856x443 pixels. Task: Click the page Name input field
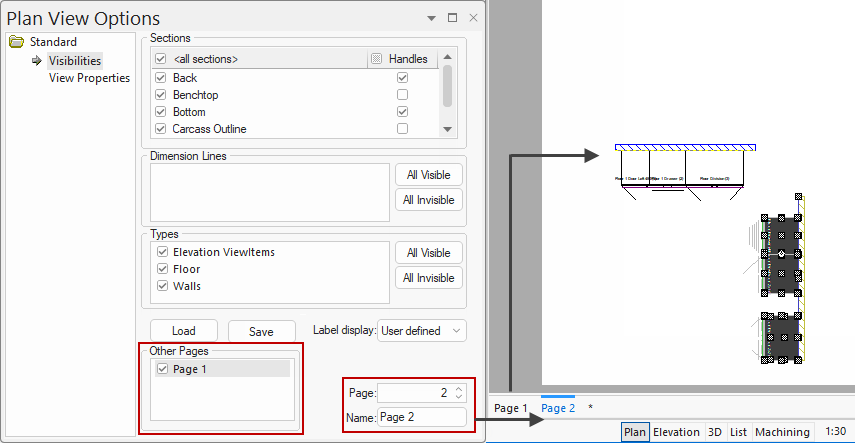[421, 417]
